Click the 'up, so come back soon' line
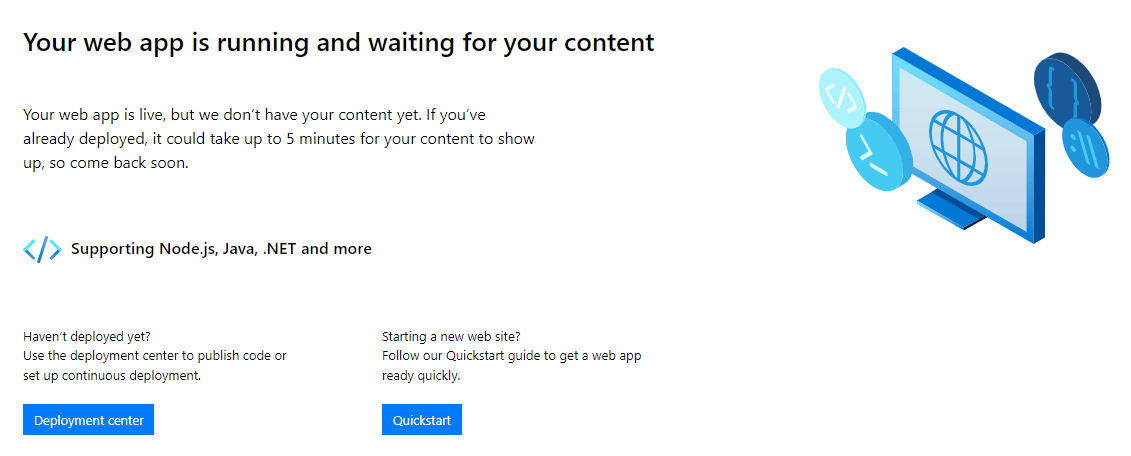The image size is (1131, 456). click(105, 163)
